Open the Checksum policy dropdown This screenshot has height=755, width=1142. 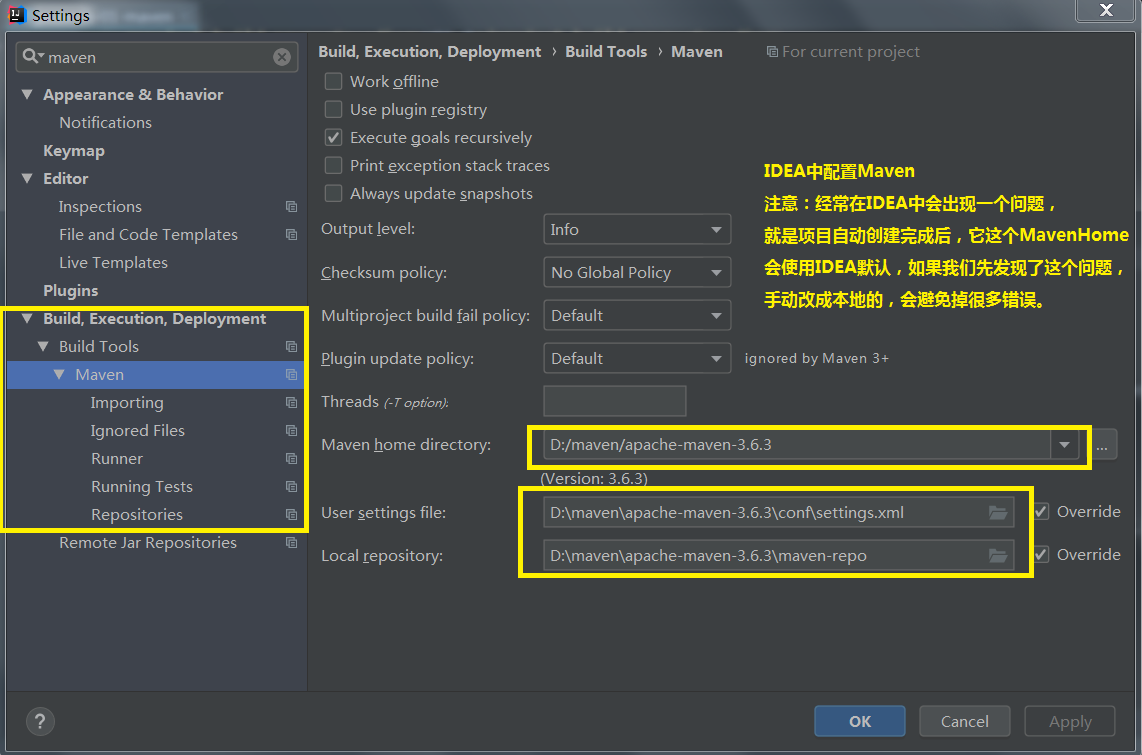[637, 272]
